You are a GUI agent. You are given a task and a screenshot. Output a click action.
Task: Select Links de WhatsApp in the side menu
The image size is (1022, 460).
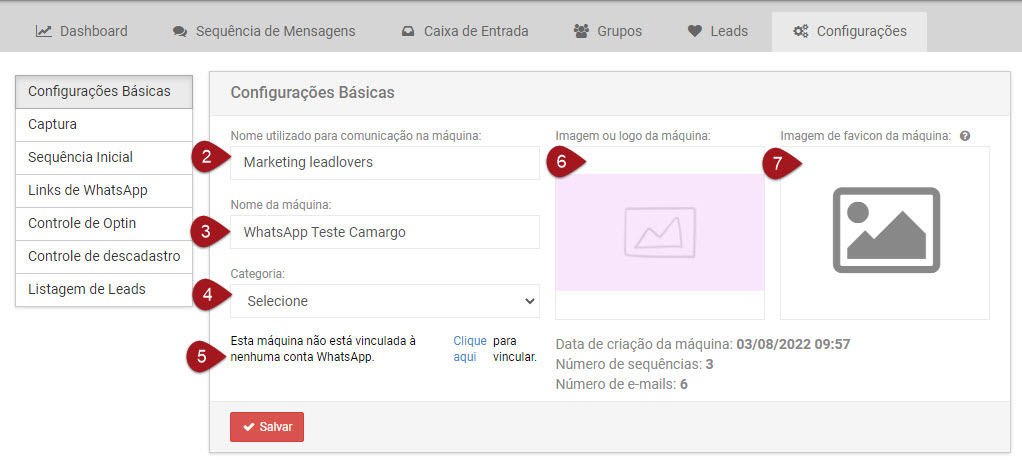coord(104,190)
